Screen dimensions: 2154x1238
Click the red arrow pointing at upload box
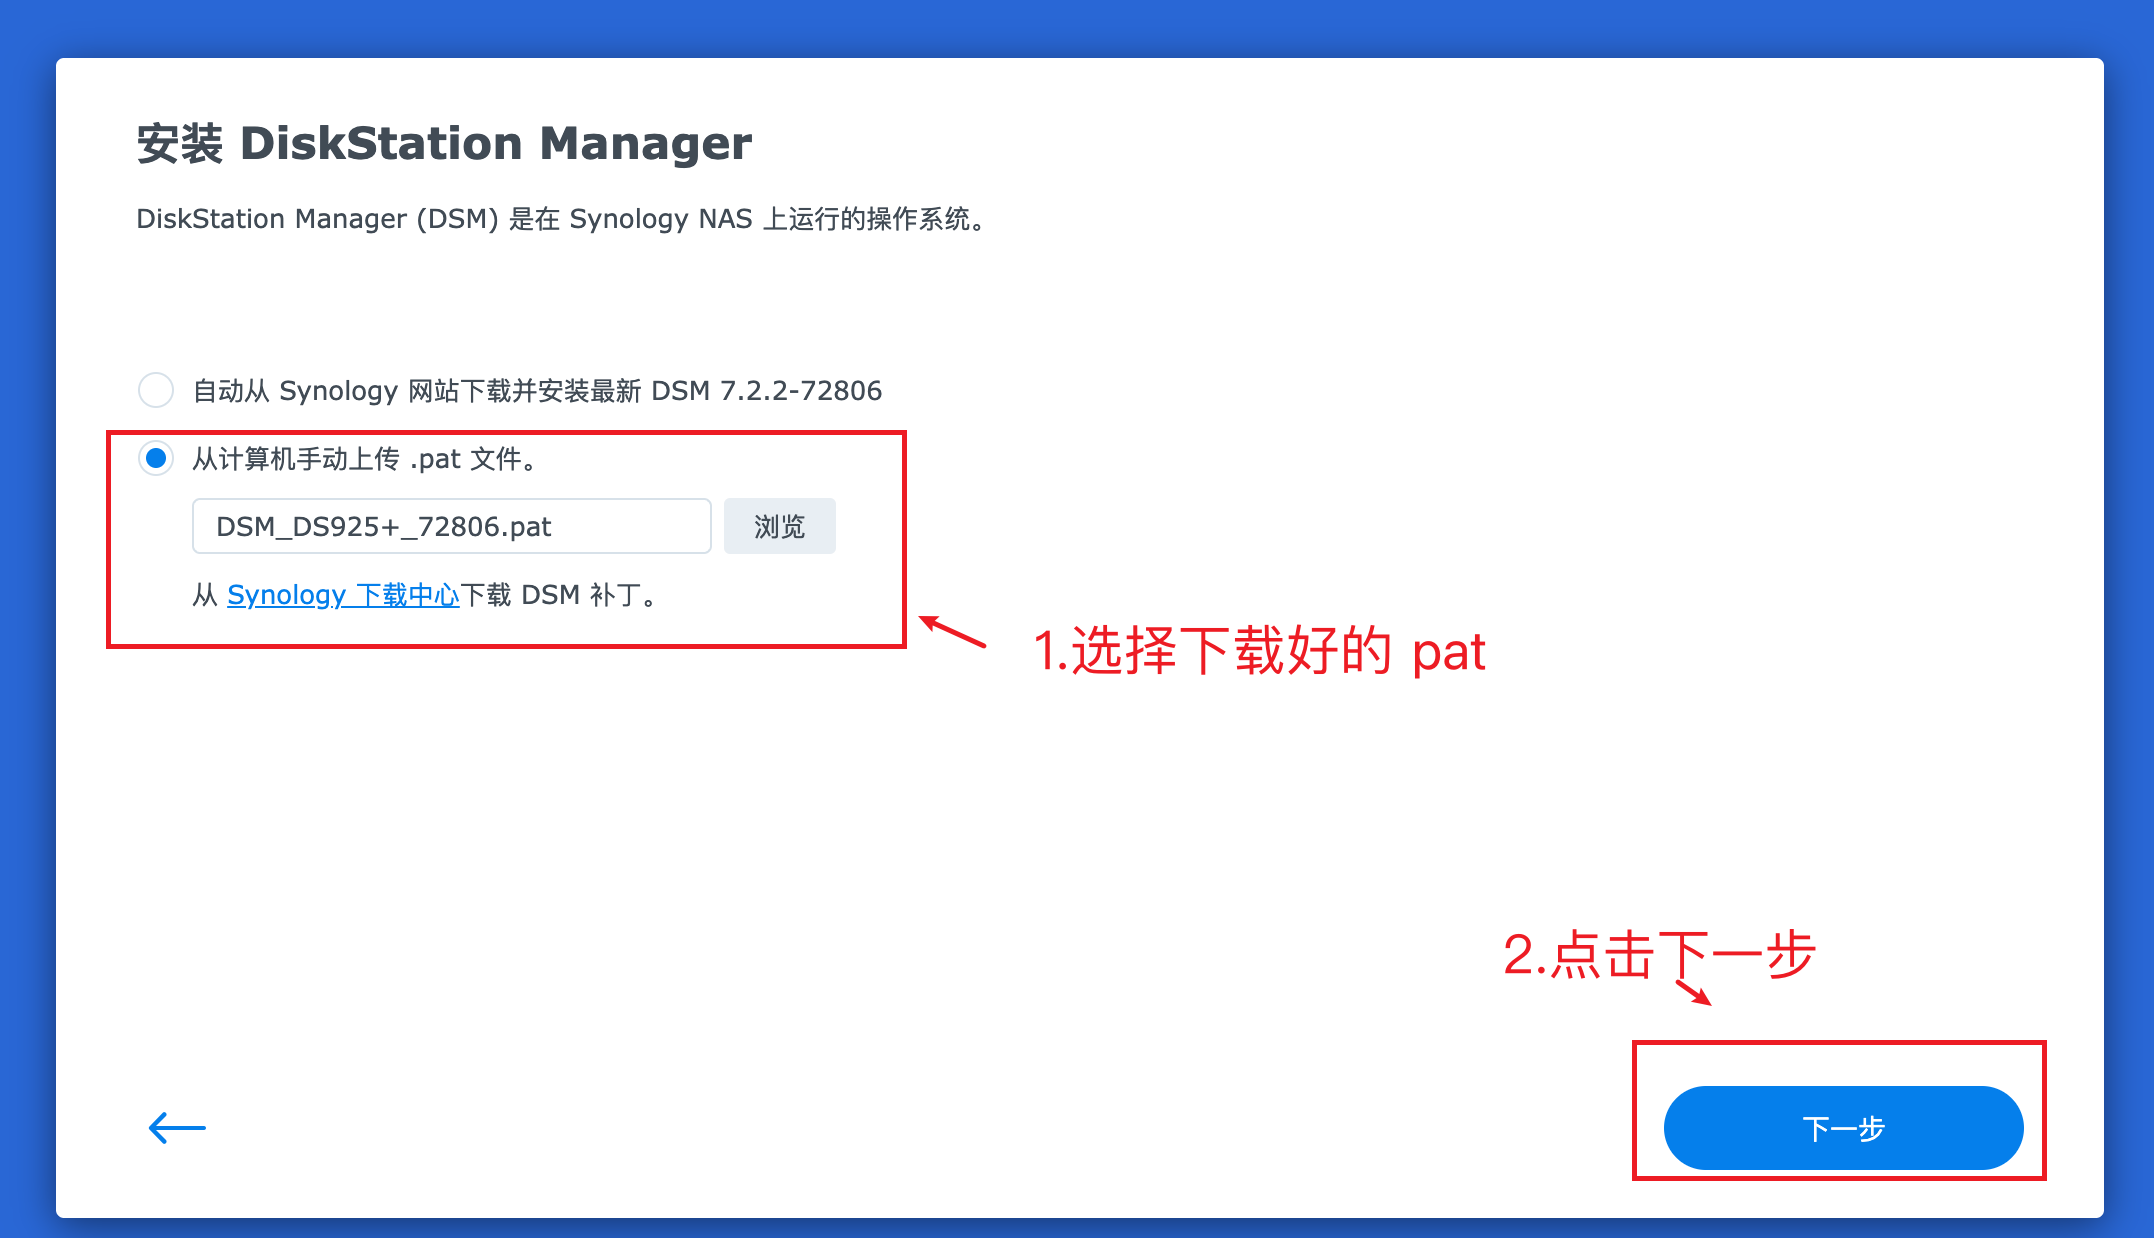(952, 631)
